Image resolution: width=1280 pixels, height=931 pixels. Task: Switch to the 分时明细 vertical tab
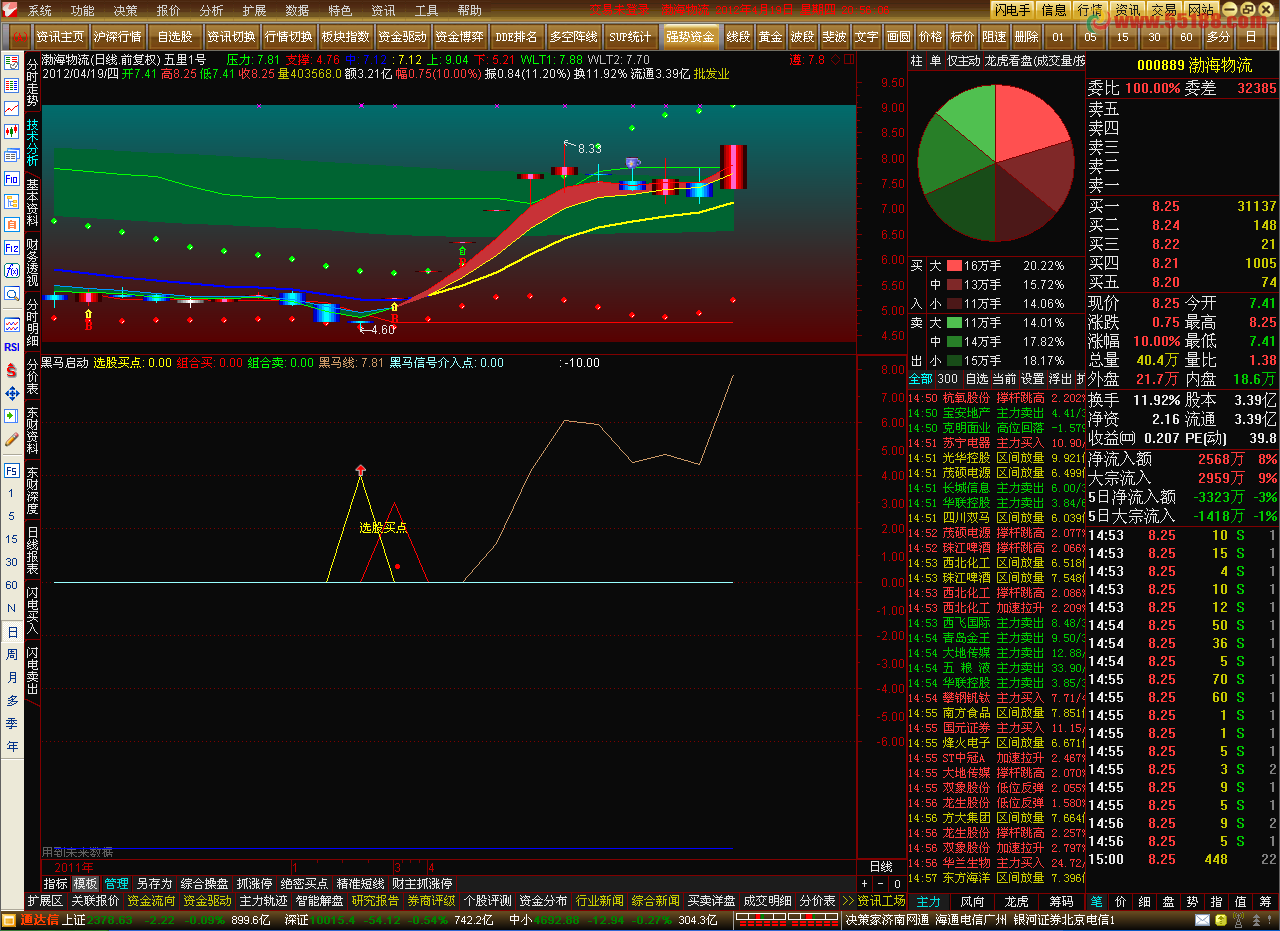tap(32, 321)
